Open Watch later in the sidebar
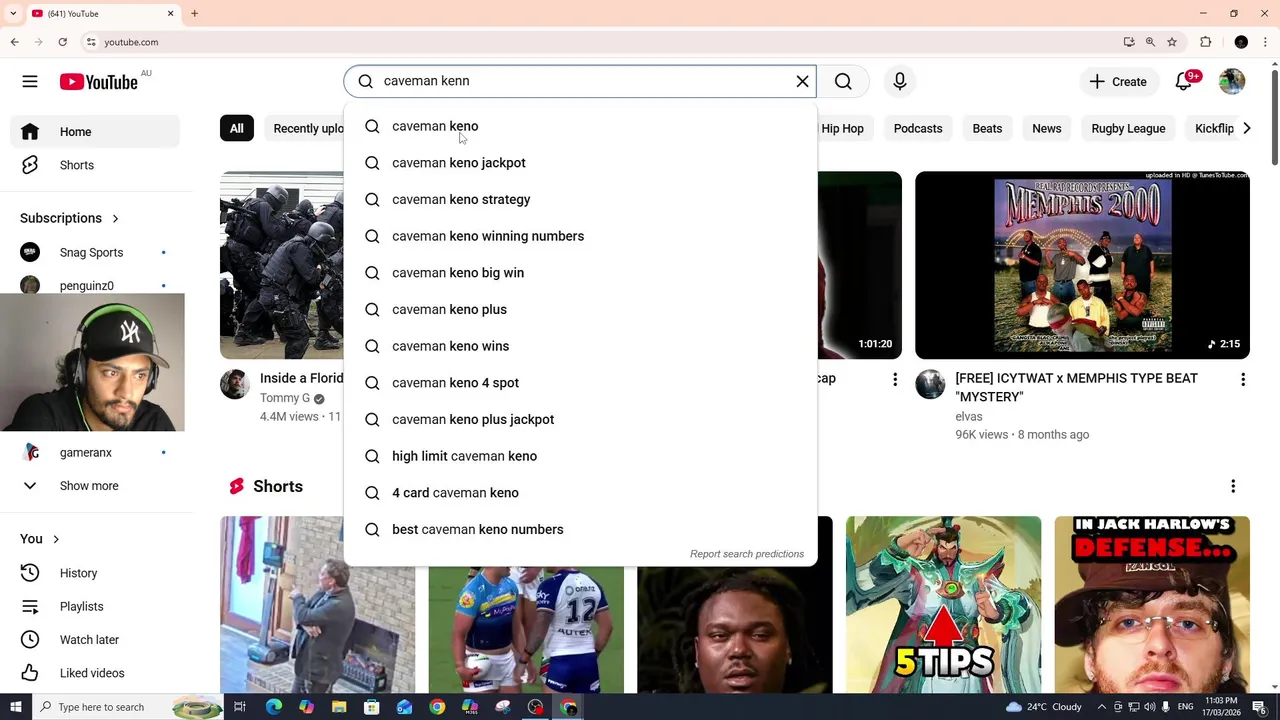Viewport: 1280px width, 720px height. 96,640
